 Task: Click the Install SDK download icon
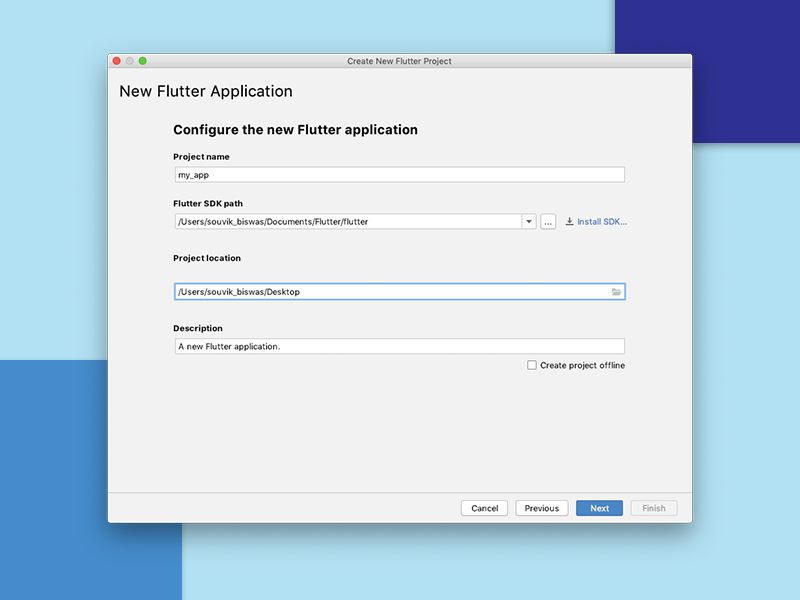[x=568, y=221]
